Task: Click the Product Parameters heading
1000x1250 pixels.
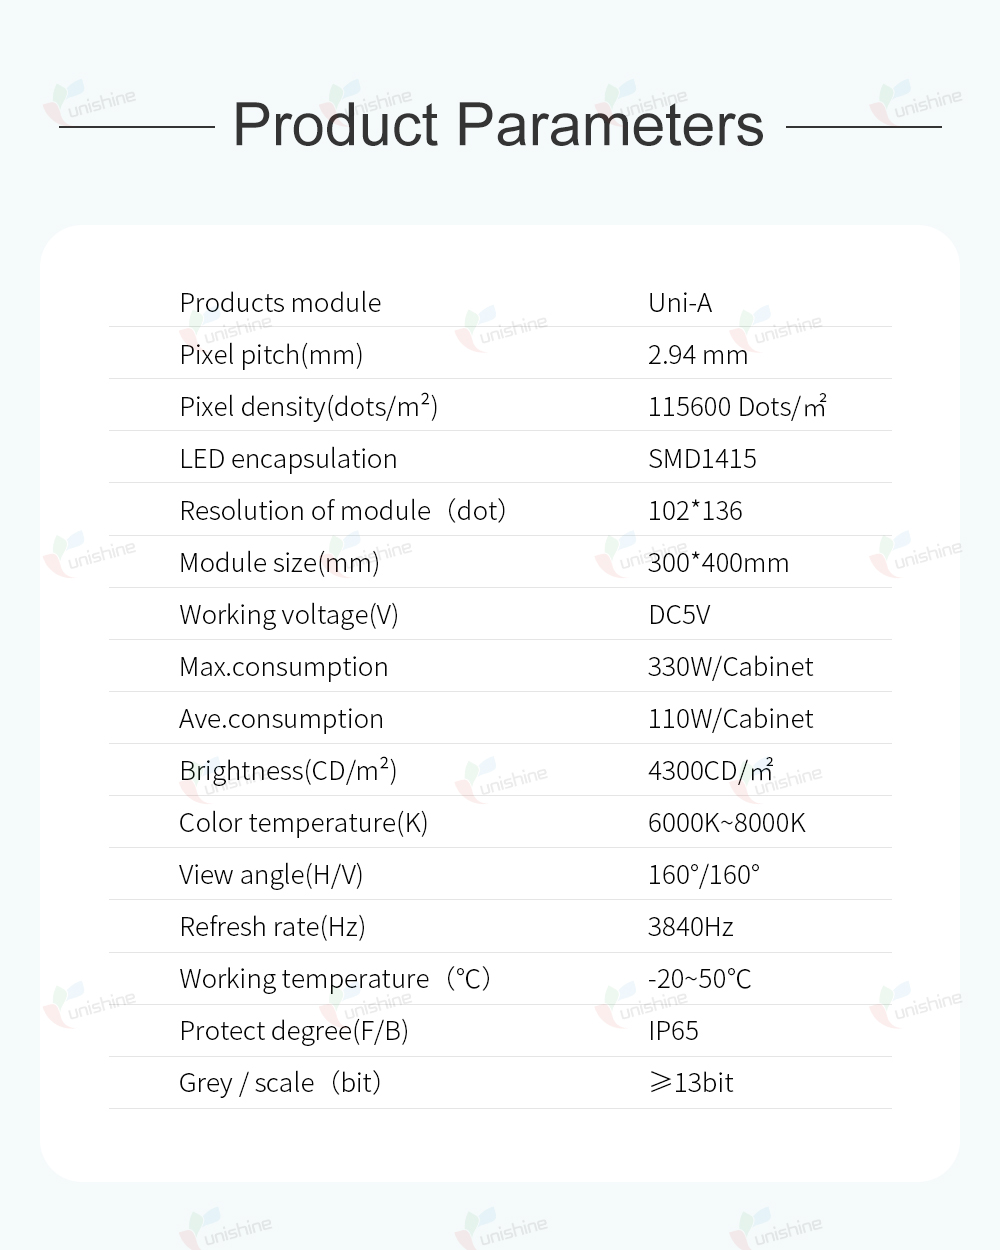Action: [498, 125]
